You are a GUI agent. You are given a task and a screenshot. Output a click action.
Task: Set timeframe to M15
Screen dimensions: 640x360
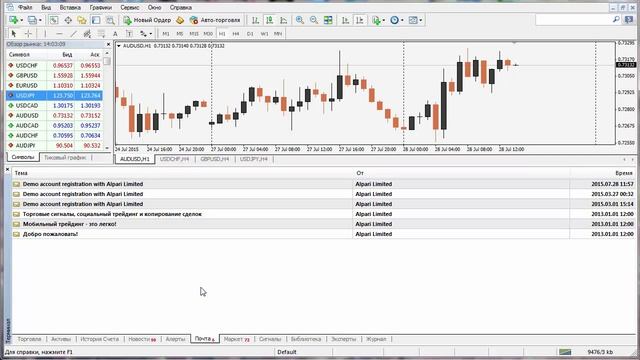(x=194, y=33)
